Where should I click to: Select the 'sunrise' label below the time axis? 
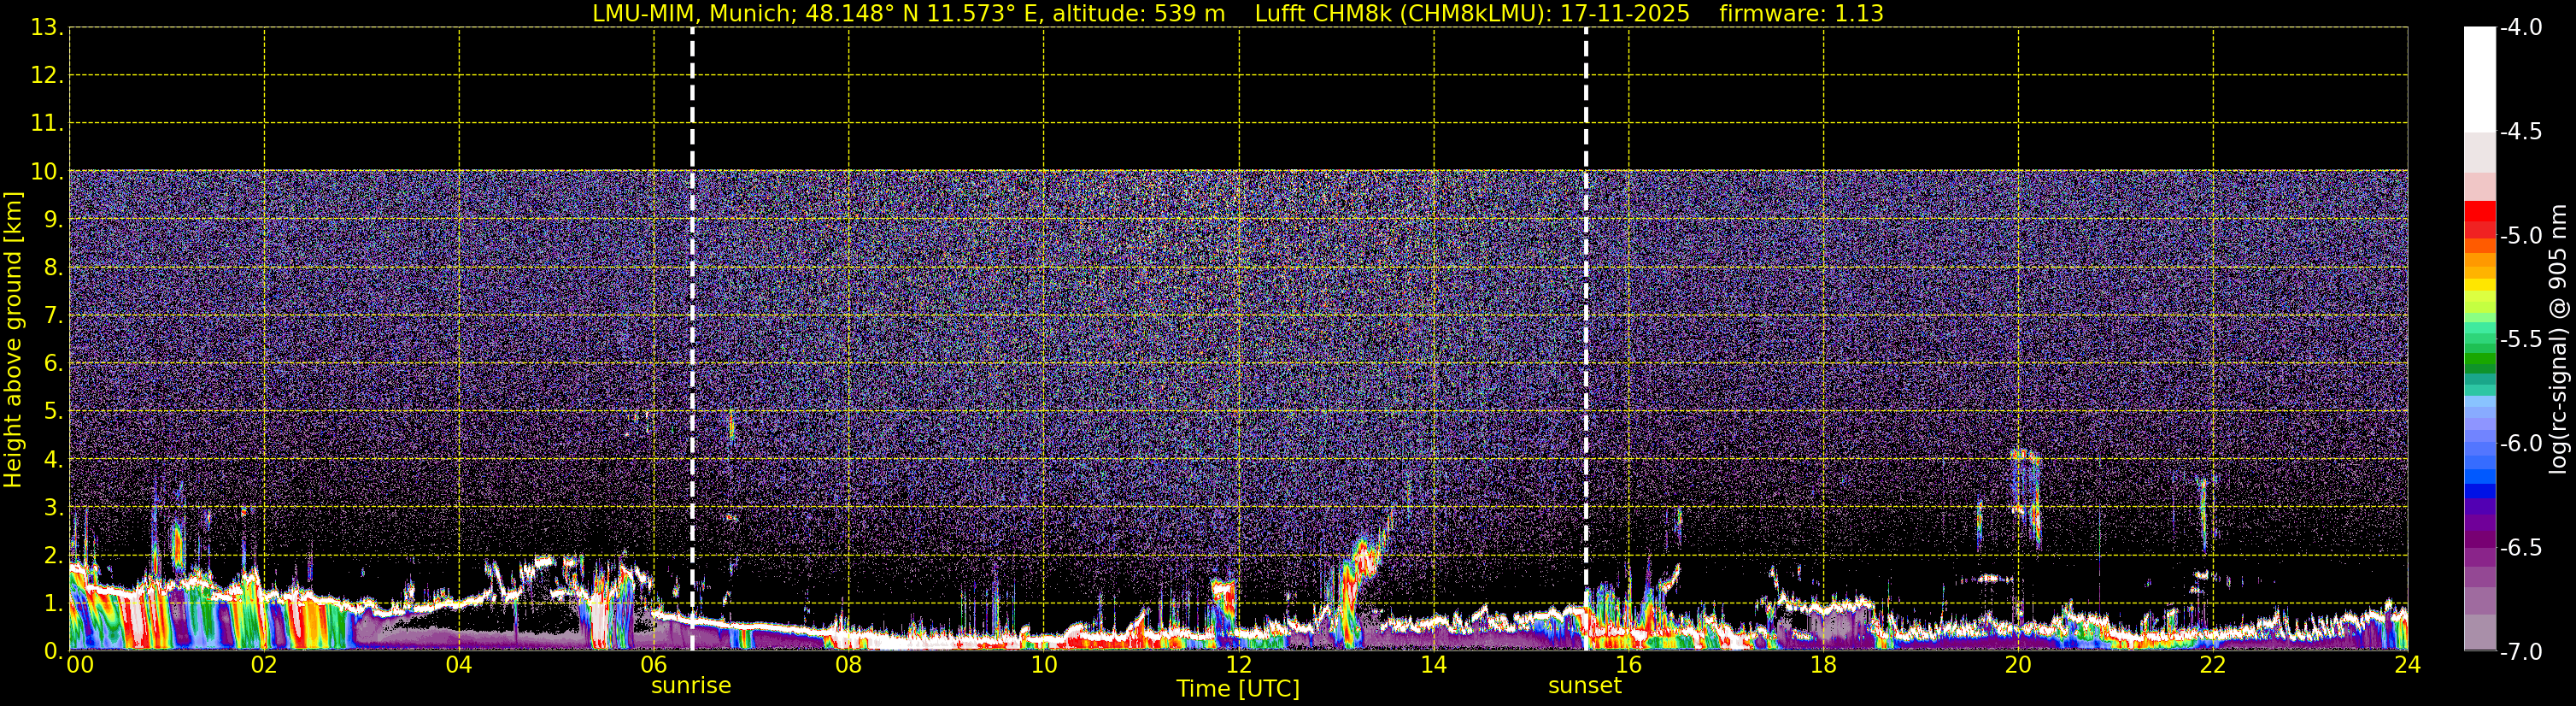click(691, 686)
